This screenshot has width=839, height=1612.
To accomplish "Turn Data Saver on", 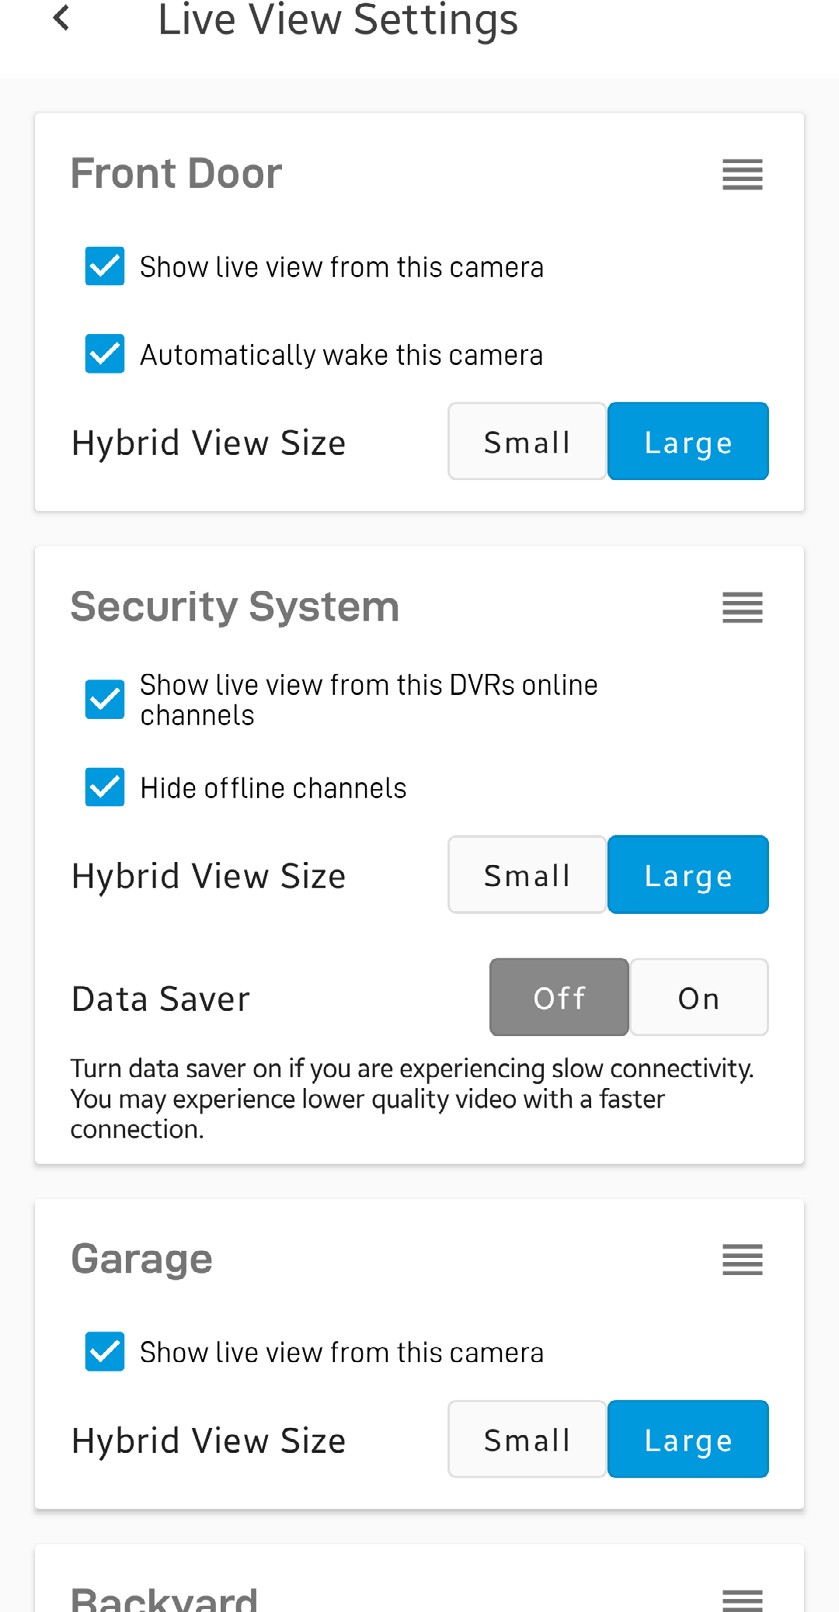I will 699,998.
